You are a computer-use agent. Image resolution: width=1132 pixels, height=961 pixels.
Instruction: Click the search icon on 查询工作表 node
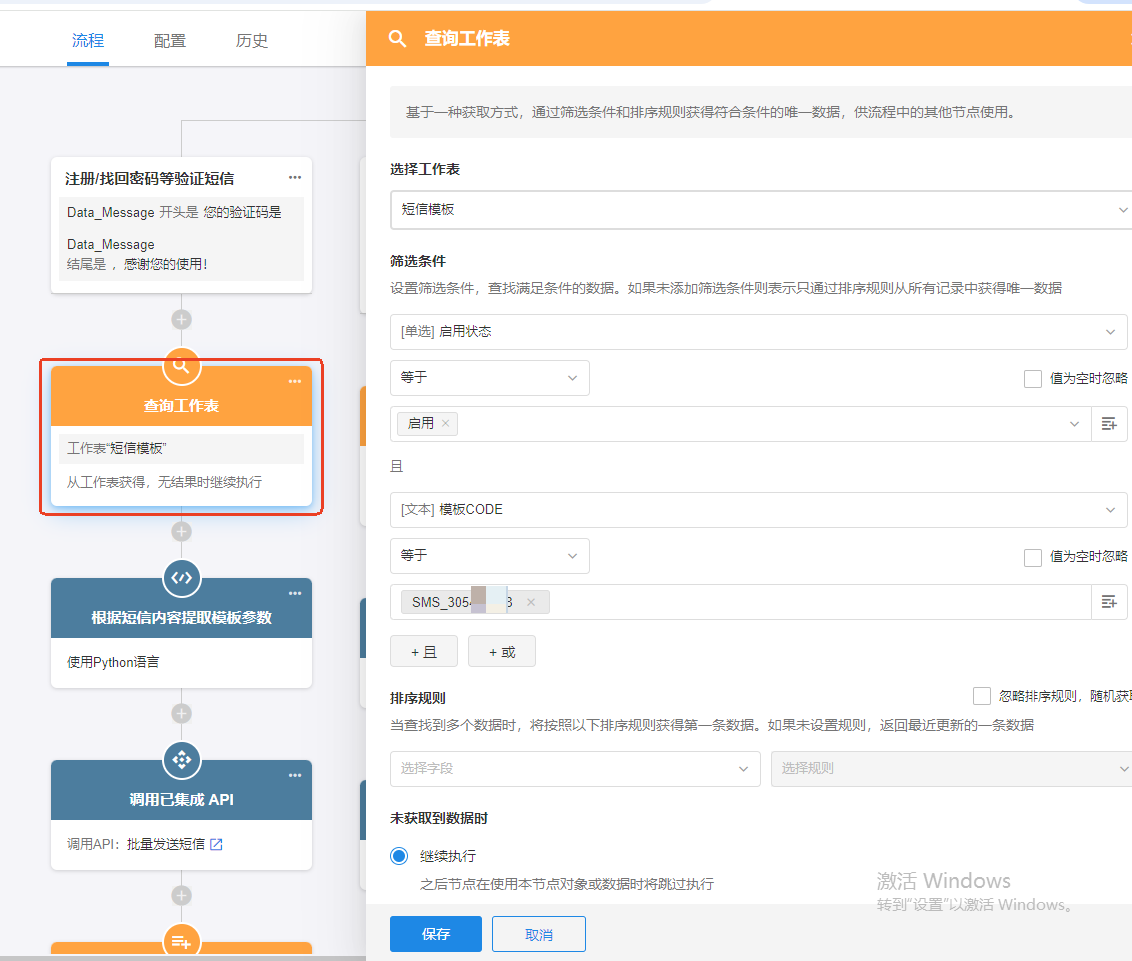click(181, 366)
